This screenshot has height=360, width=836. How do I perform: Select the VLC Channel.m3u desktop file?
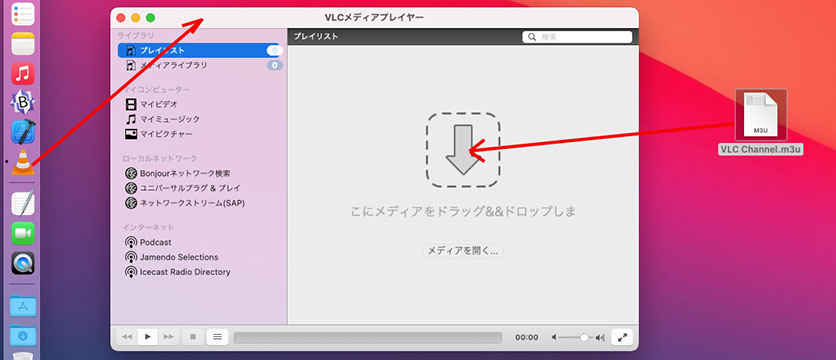click(x=761, y=122)
